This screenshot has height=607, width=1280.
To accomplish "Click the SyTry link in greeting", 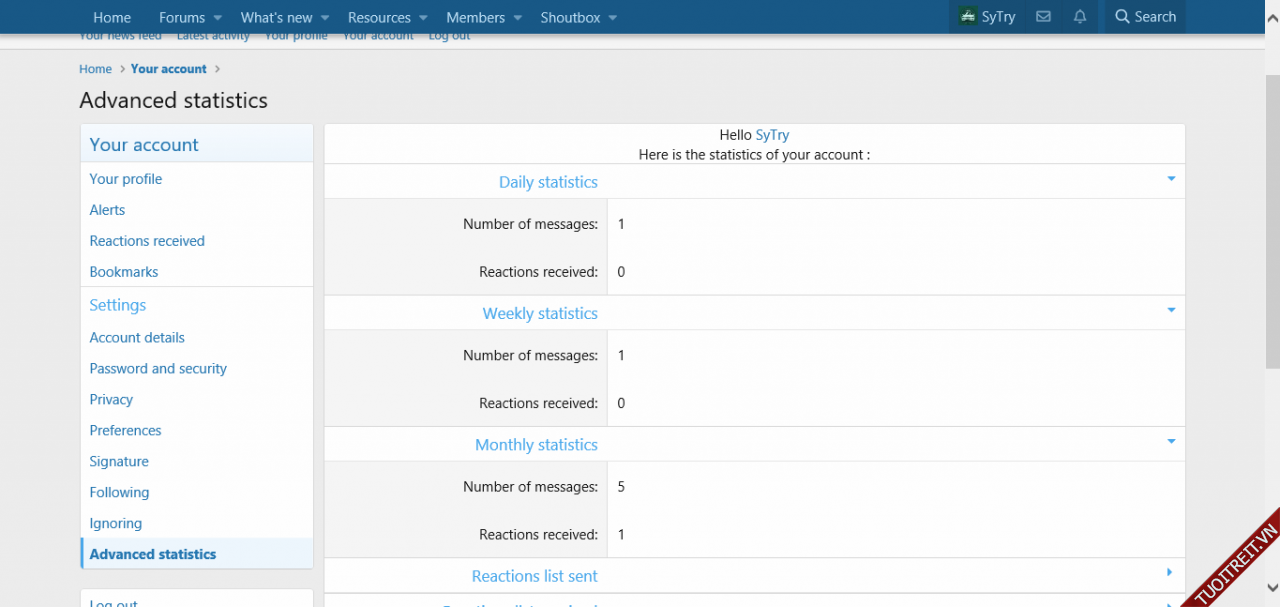I will click(x=772, y=135).
